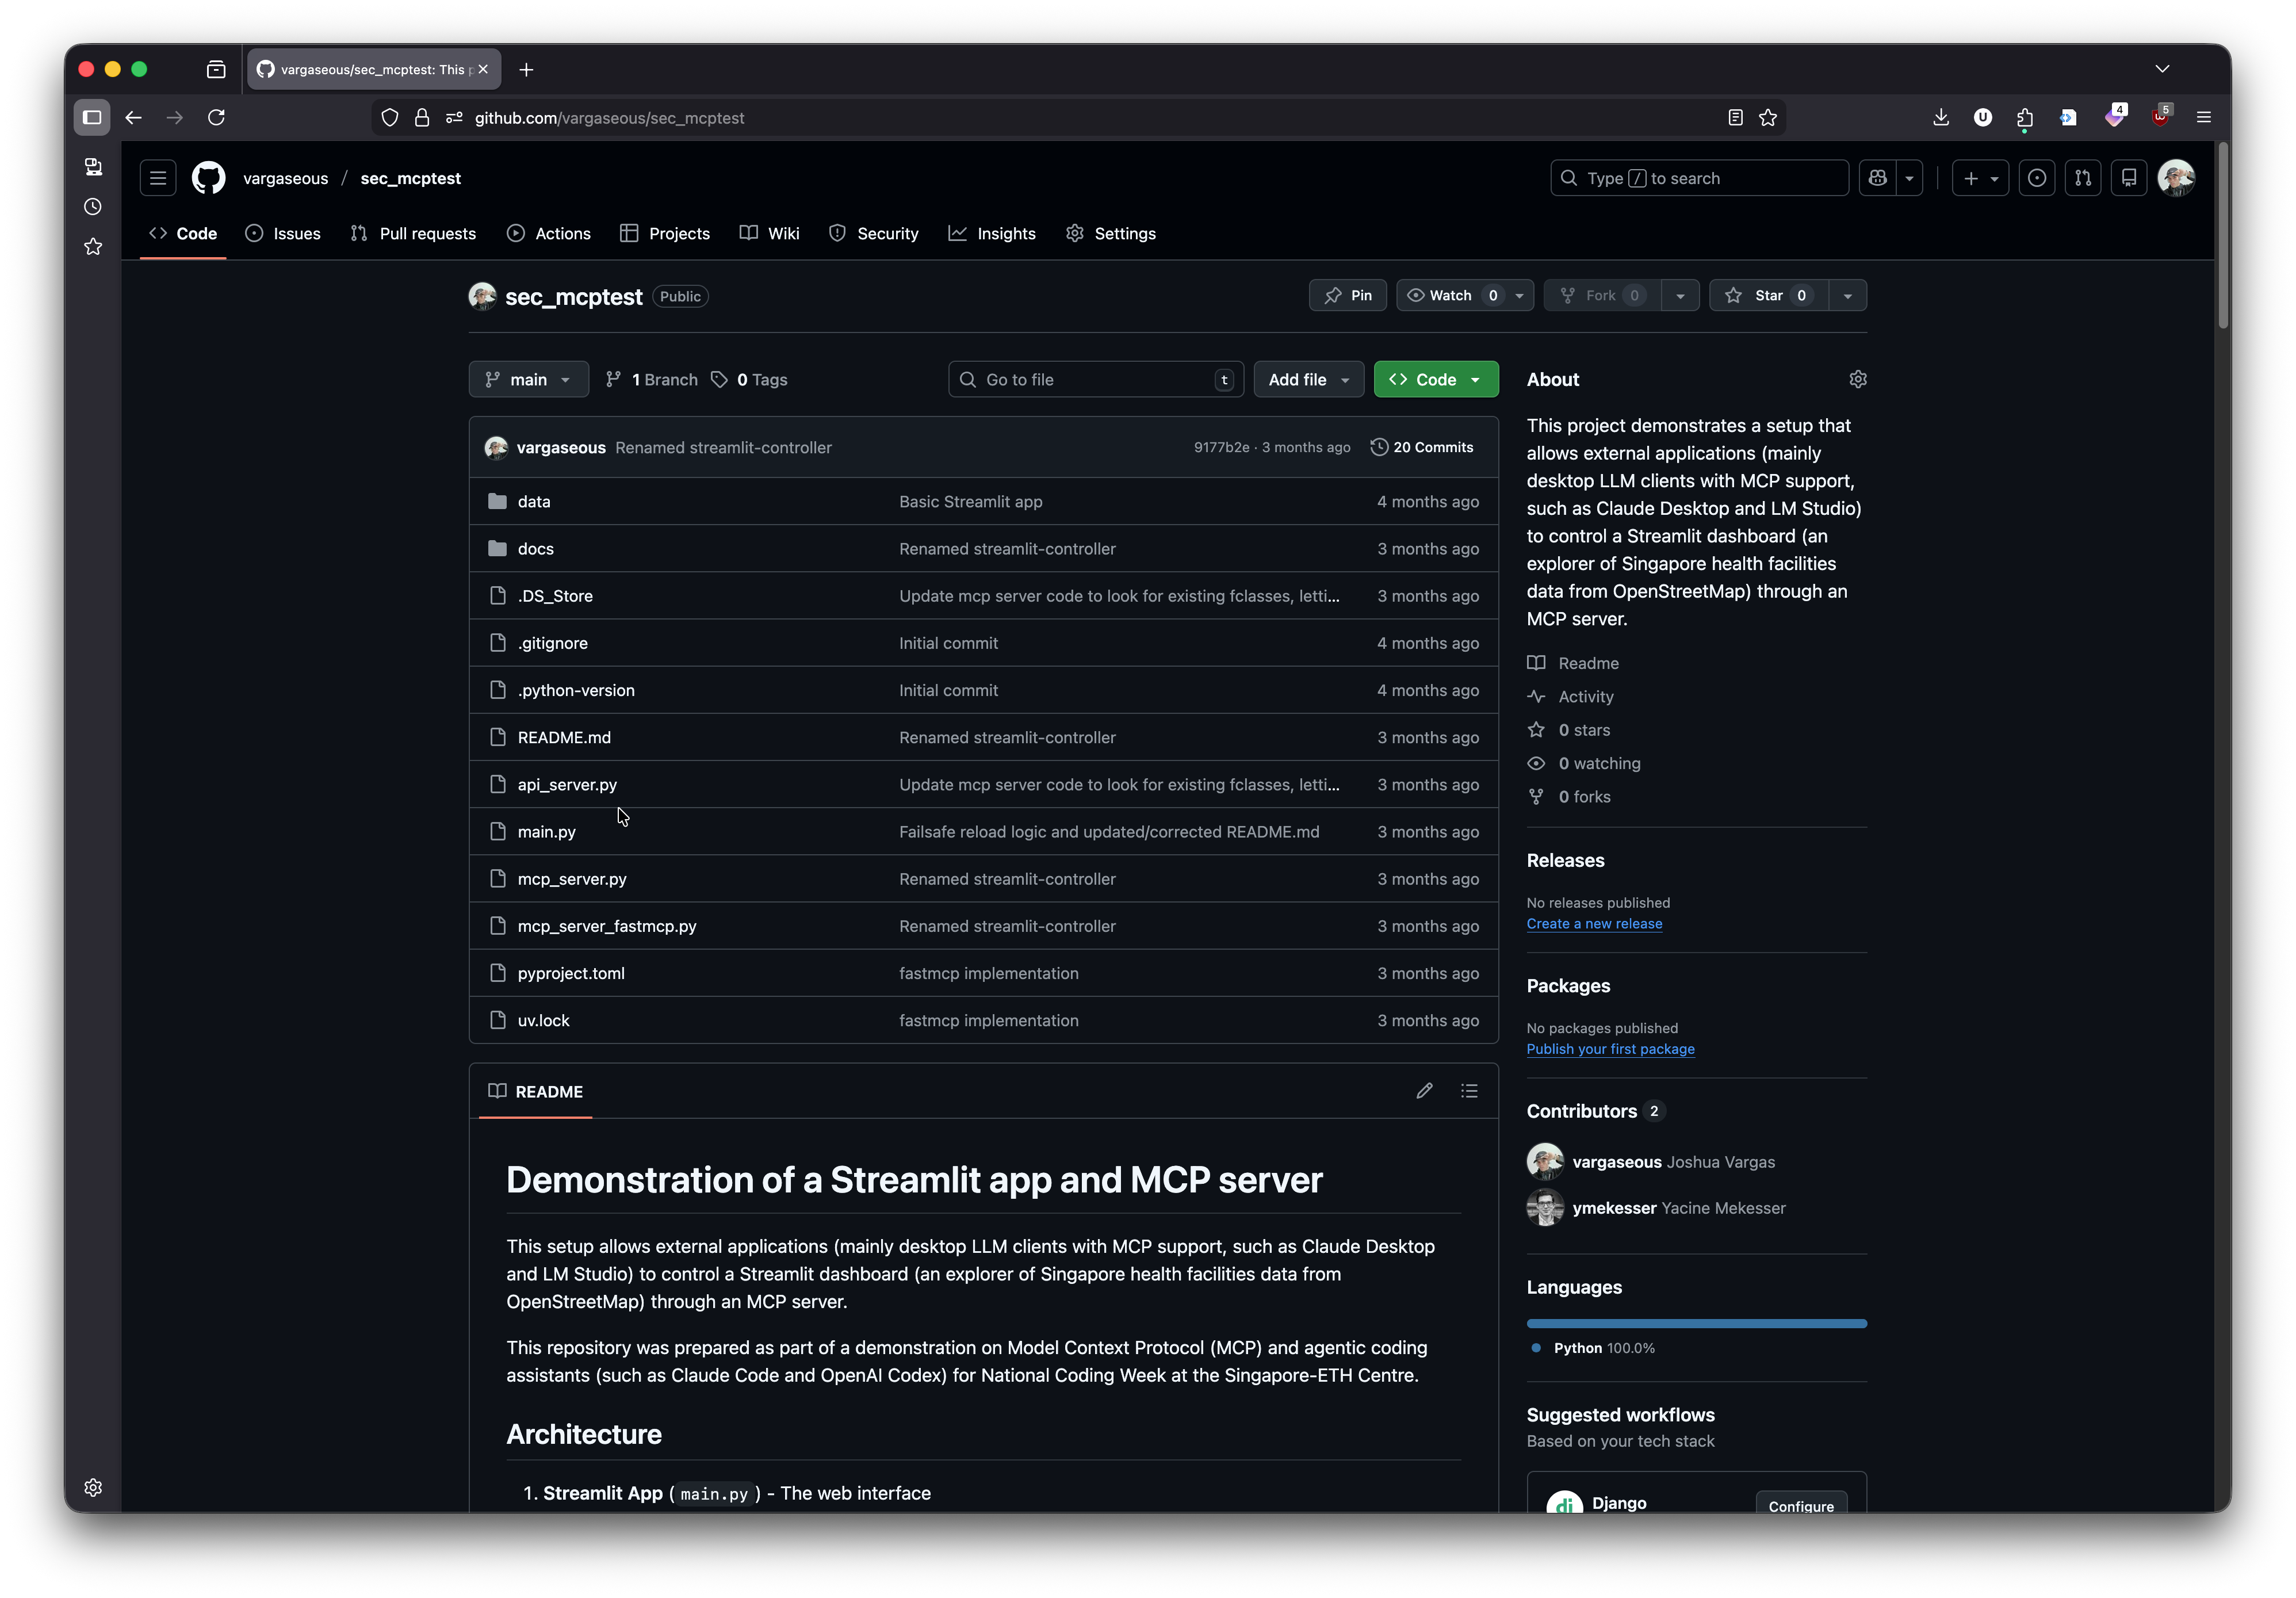Viewport: 2296px width, 1598px height.
Task: Open the GitHub home logo
Action: pyautogui.click(x=209, y=178)
